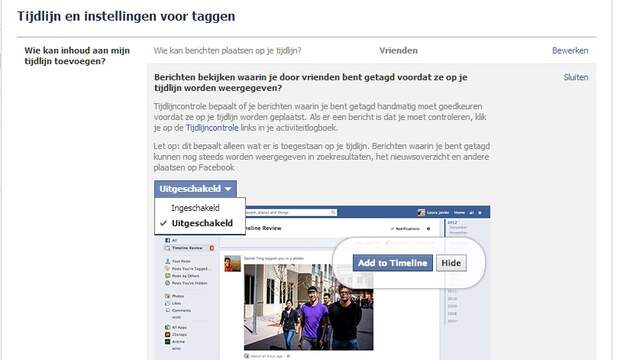
Task: Click the Timeline Review sidebar icon
Action: click(x=167, y=248)
